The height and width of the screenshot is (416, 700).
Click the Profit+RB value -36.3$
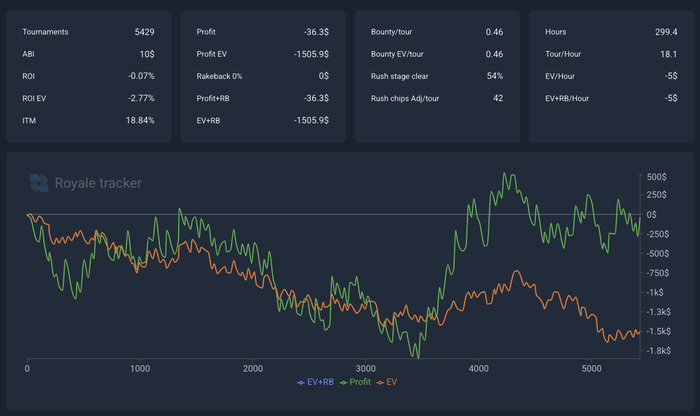pos(316,98)
